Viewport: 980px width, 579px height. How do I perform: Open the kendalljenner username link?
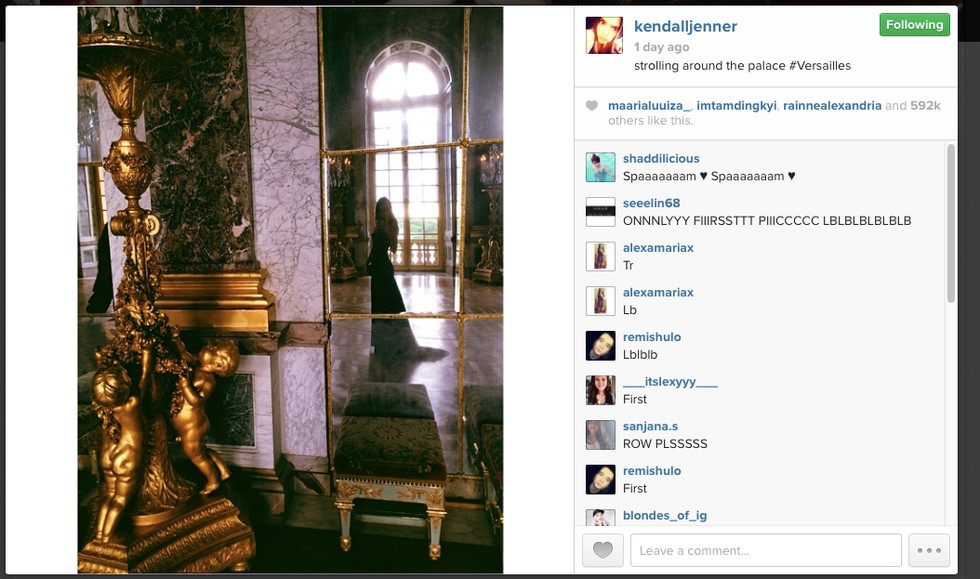pyautogui.click(x=685, y=26)
